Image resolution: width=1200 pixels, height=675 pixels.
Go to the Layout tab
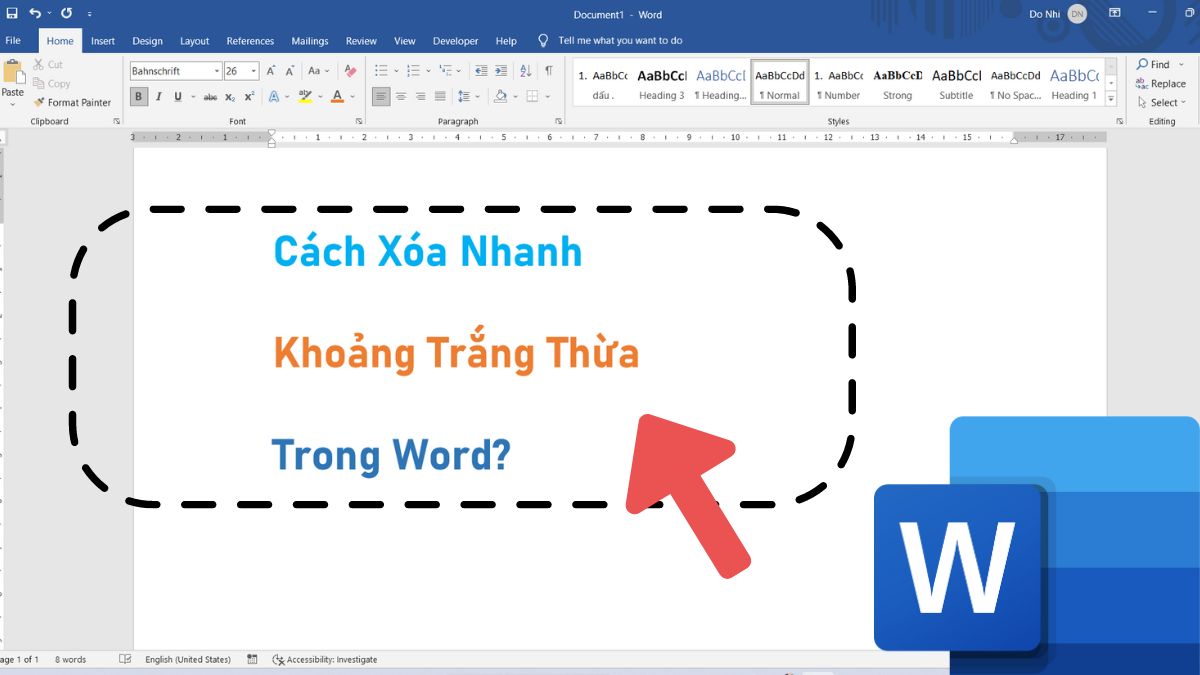coord(194,41)
